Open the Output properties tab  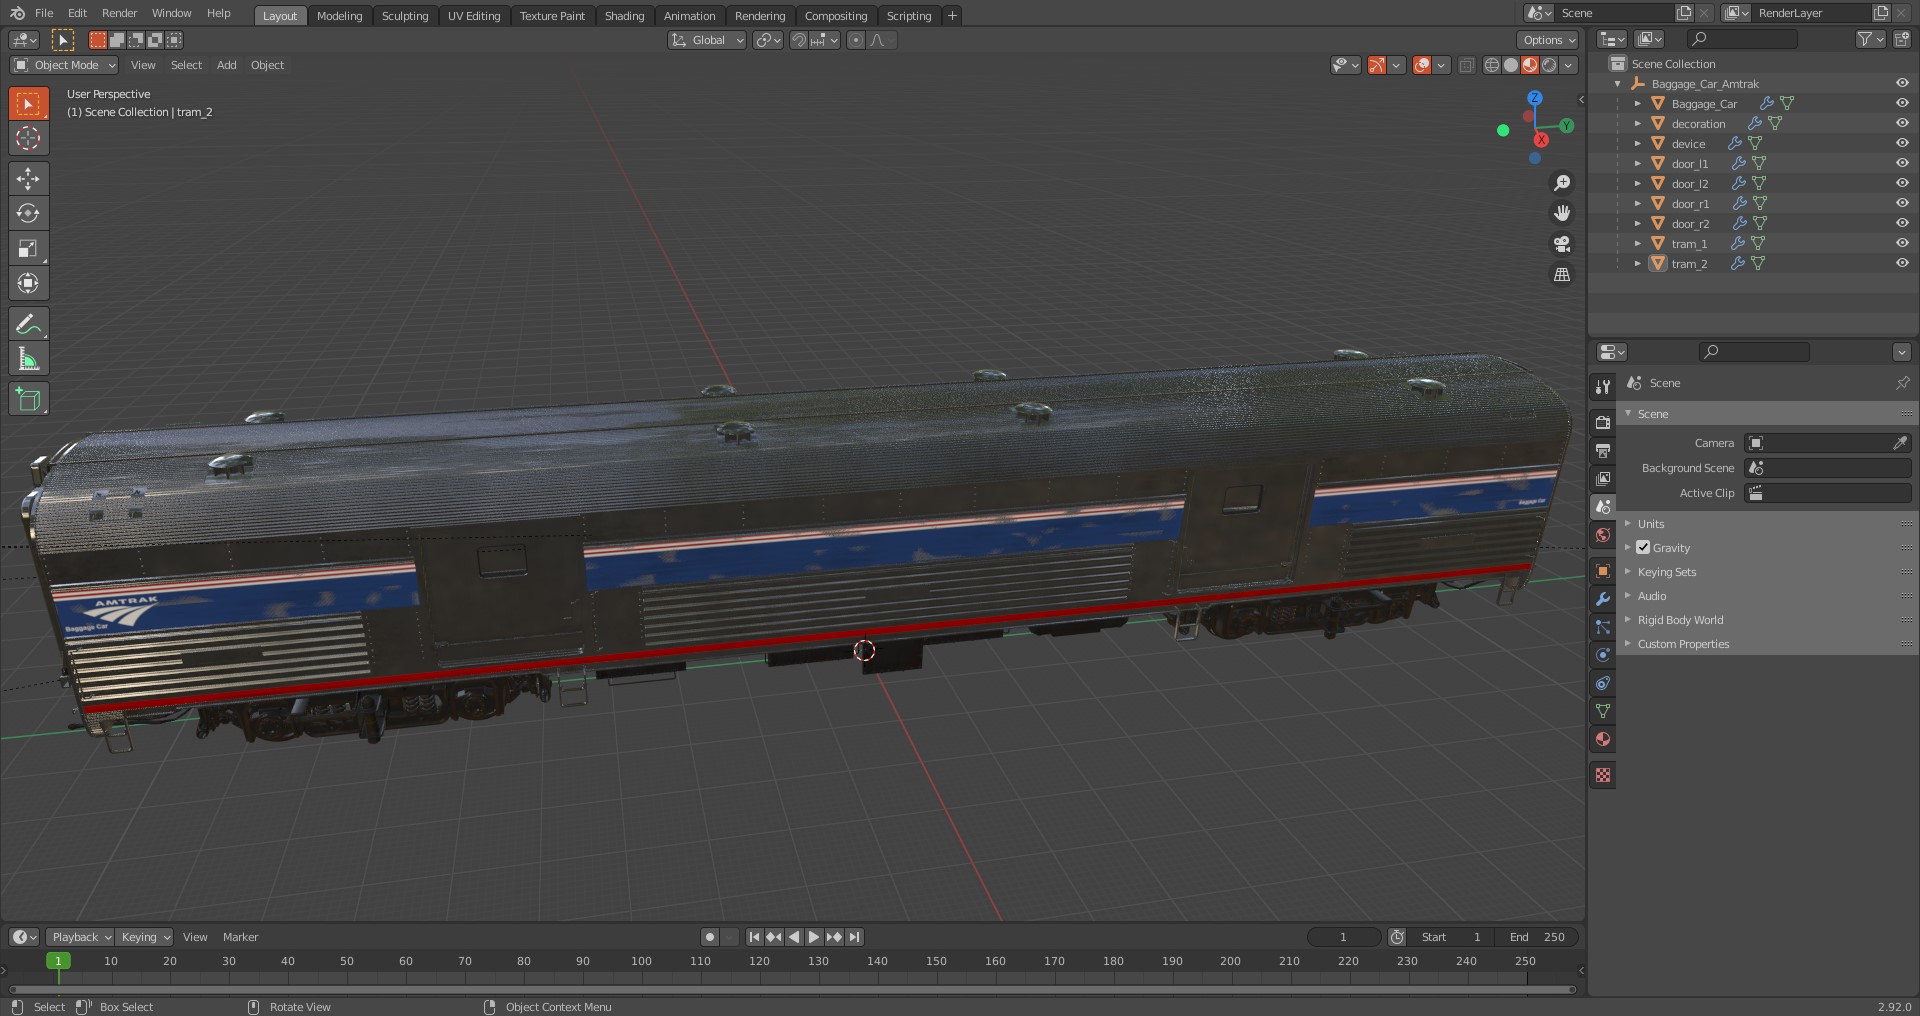1603,451
